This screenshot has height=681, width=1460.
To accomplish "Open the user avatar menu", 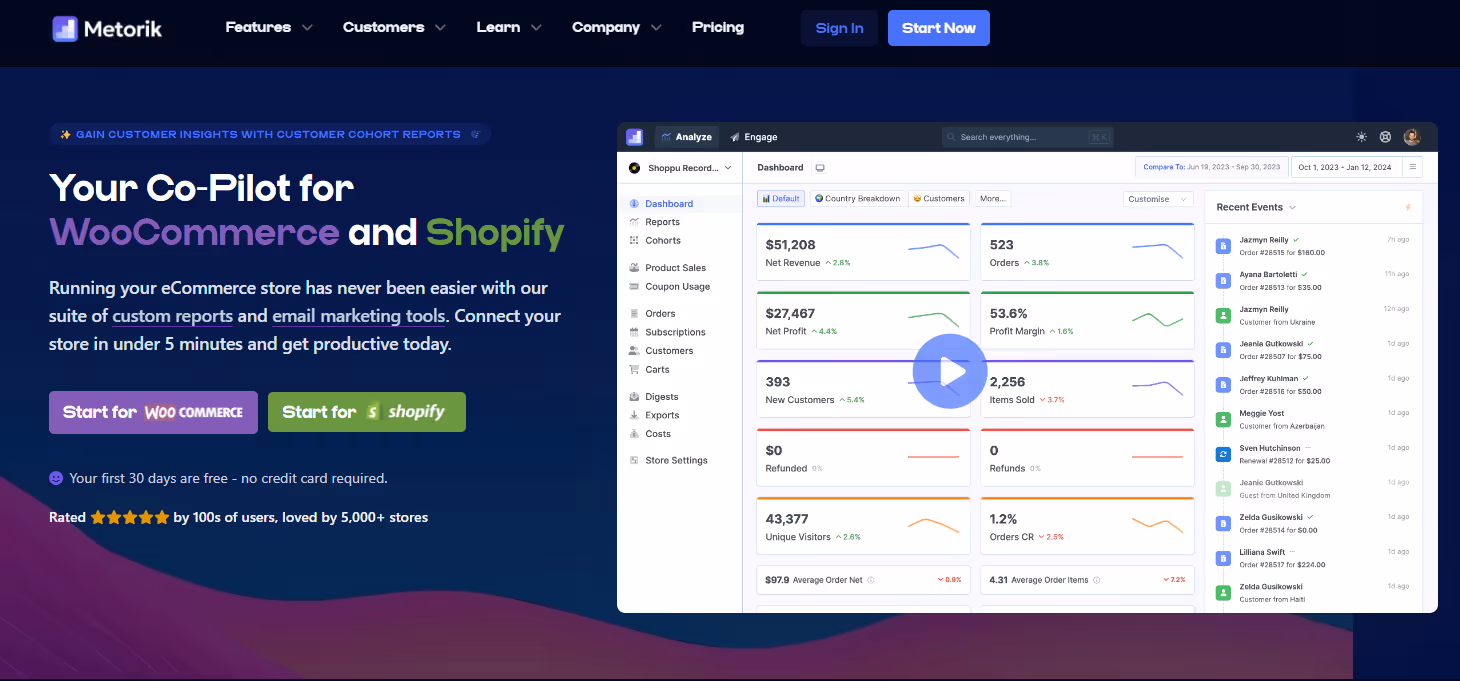I will [1411, 137].
